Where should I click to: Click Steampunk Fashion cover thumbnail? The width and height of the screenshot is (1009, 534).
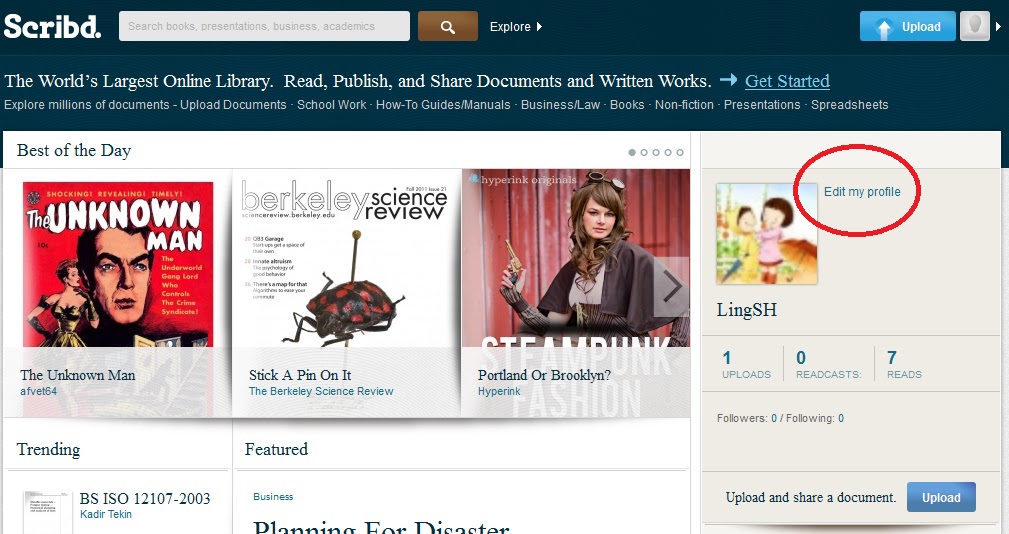tap(575, 259)
